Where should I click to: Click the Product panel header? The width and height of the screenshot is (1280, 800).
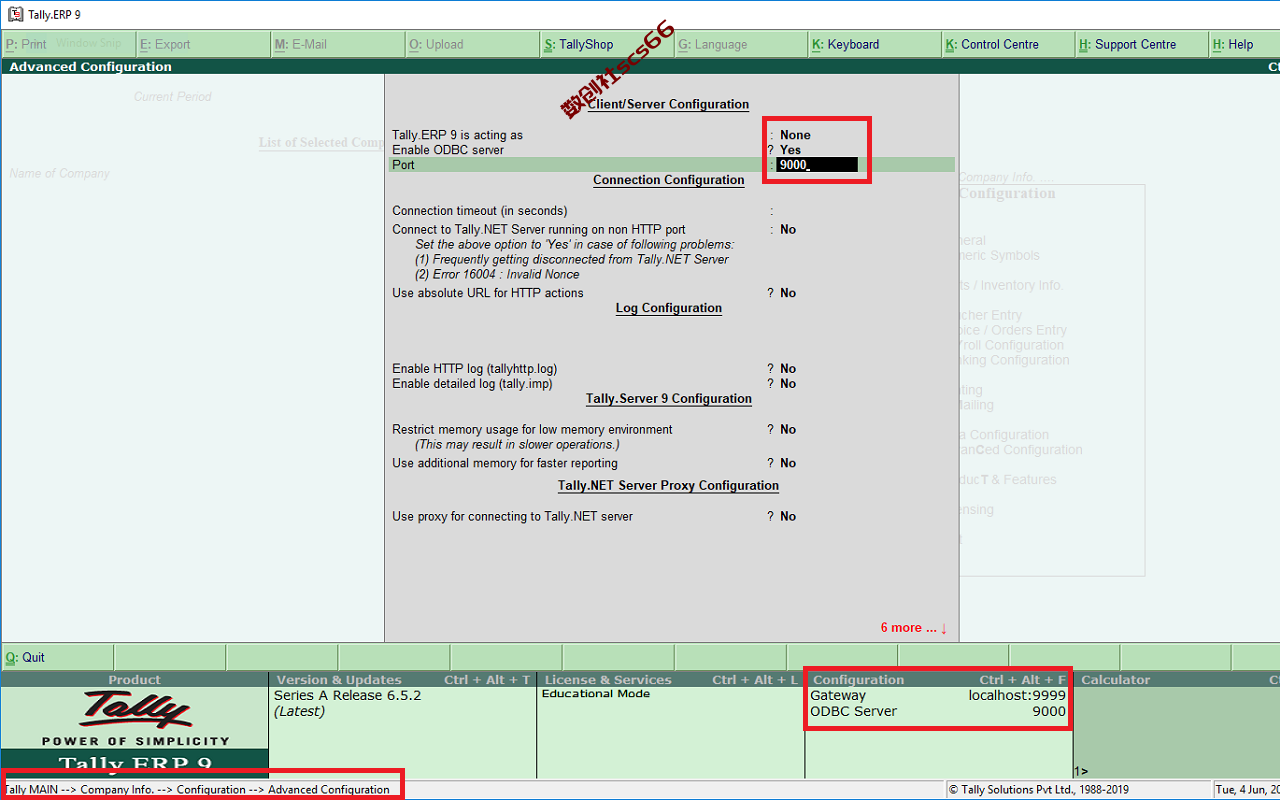point(134,680)
